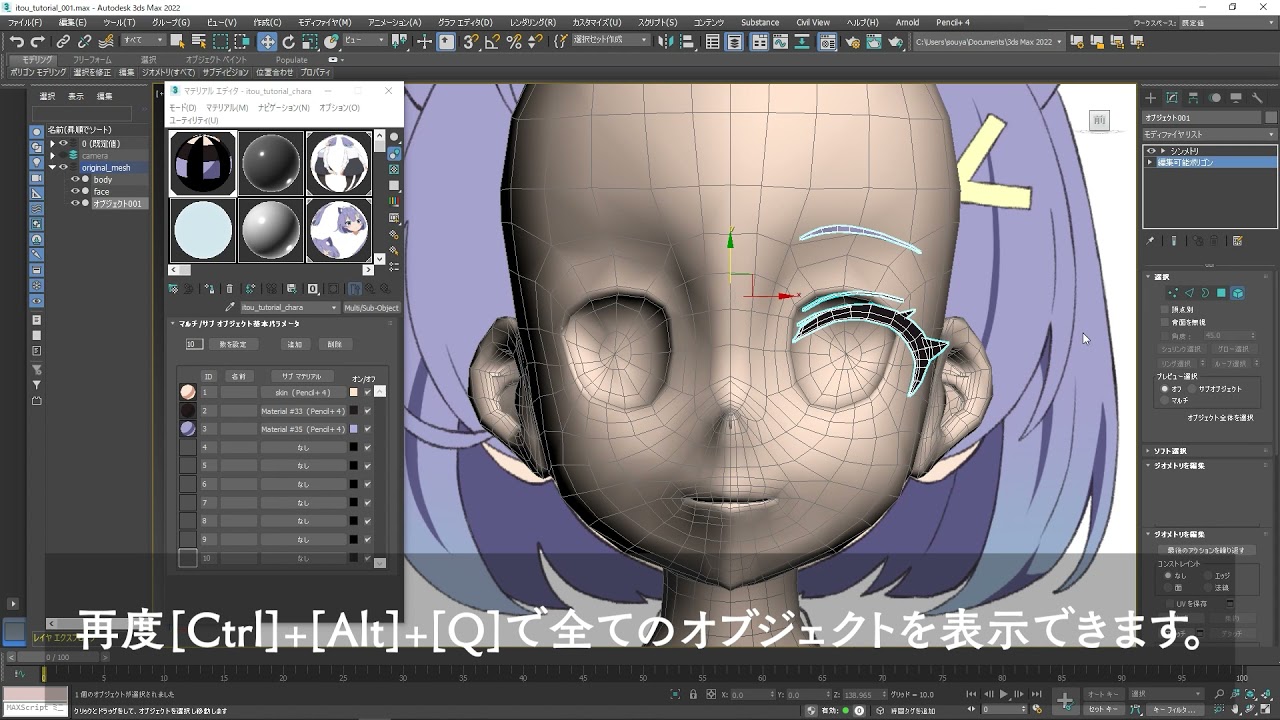Open the Rendered Frame Window icon

click(875, 41)
